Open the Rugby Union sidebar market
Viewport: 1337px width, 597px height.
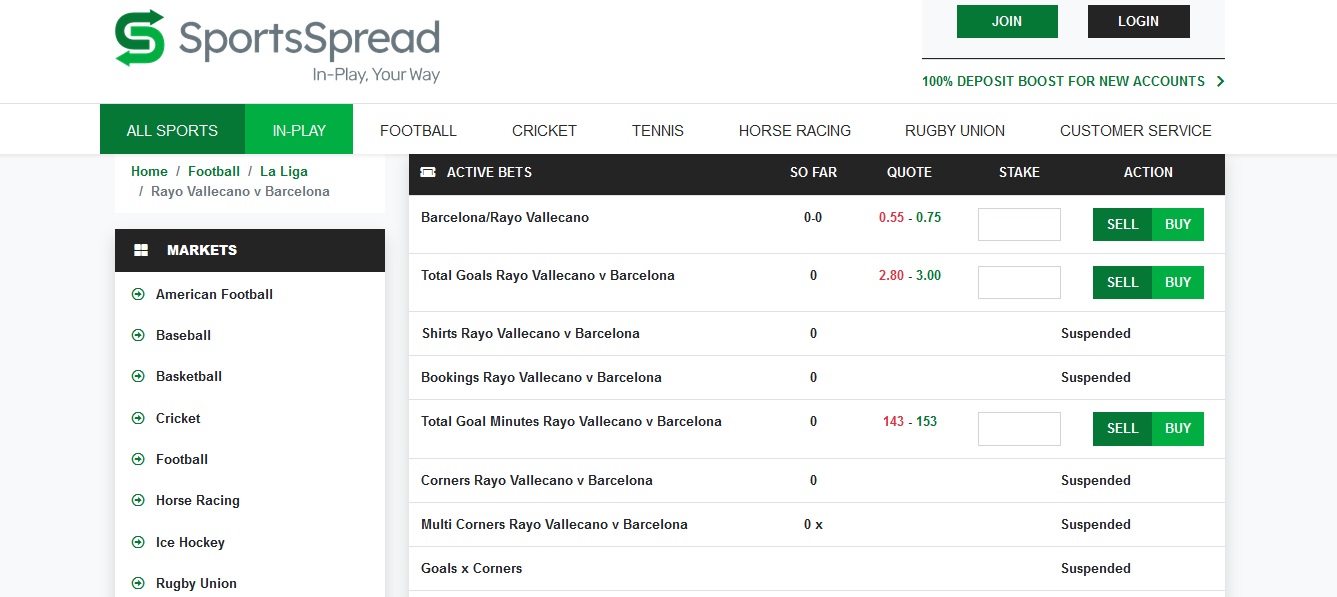(x=196, y=583)
